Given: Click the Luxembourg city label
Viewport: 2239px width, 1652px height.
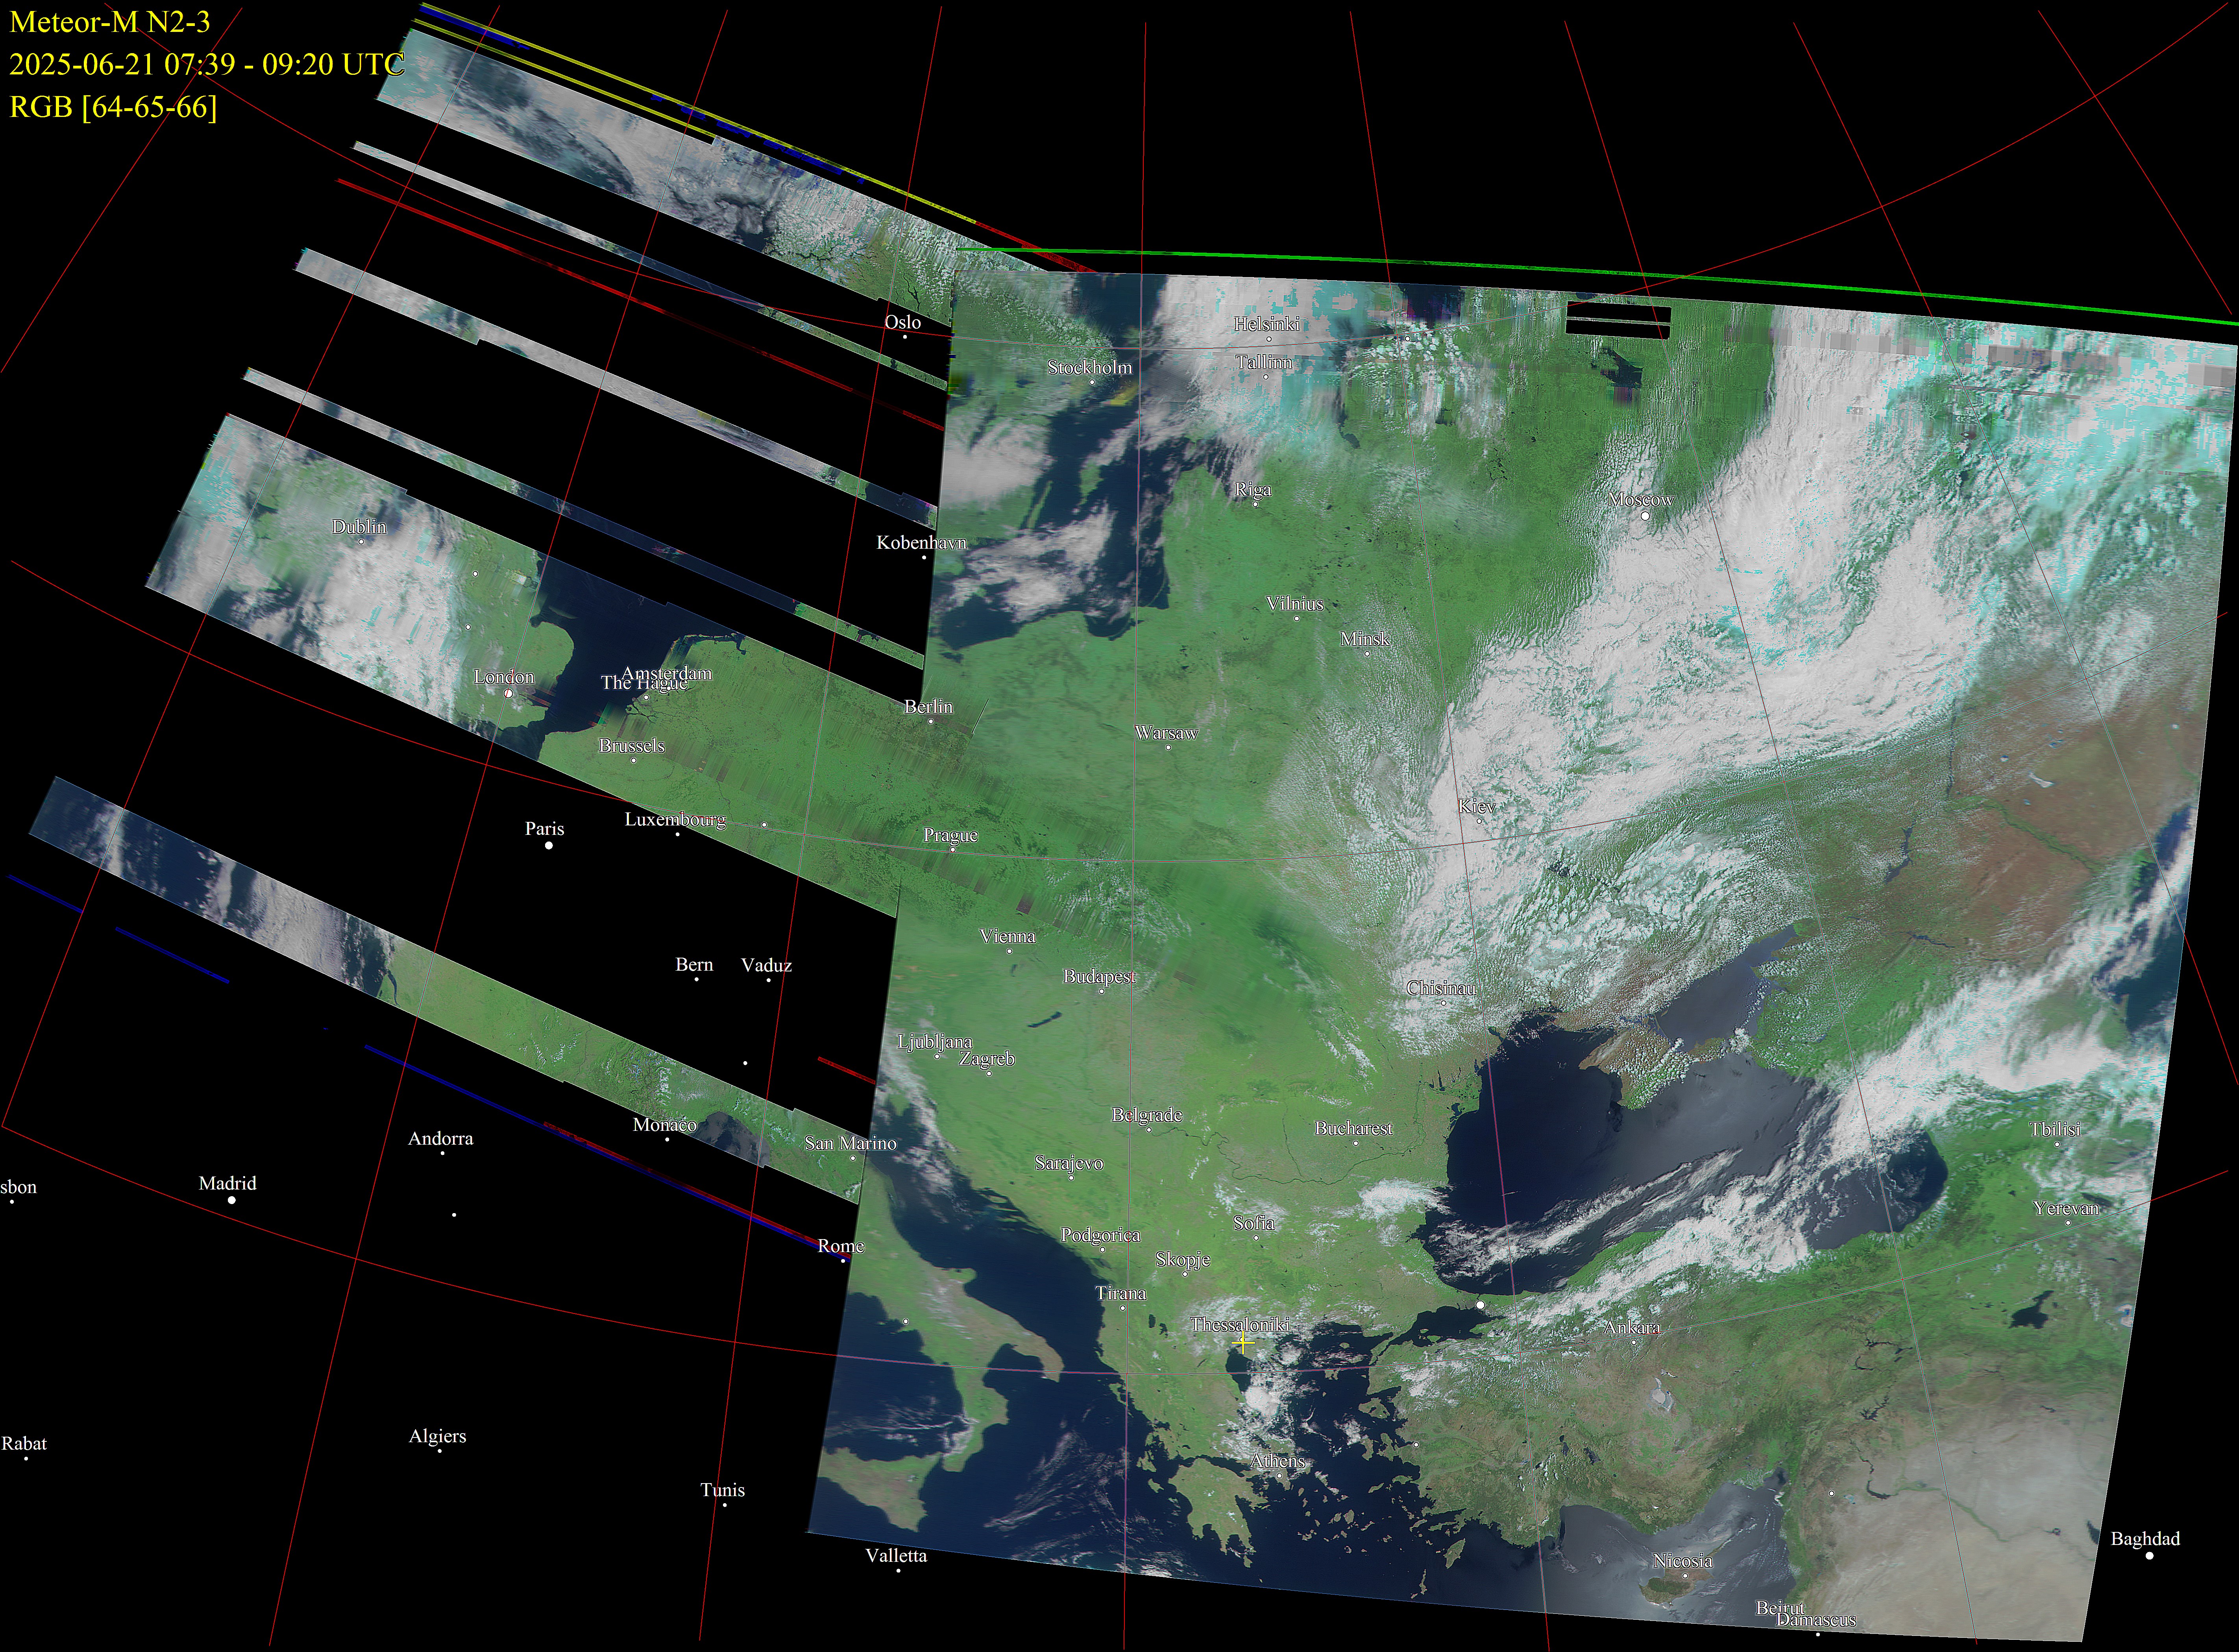Looking at the screenshot, I should [x=675, y=820].
